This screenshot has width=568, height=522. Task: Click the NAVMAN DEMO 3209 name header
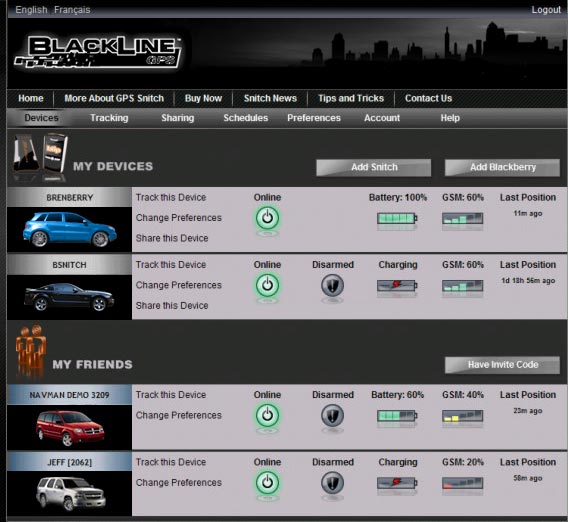click(x=69, y=395)
